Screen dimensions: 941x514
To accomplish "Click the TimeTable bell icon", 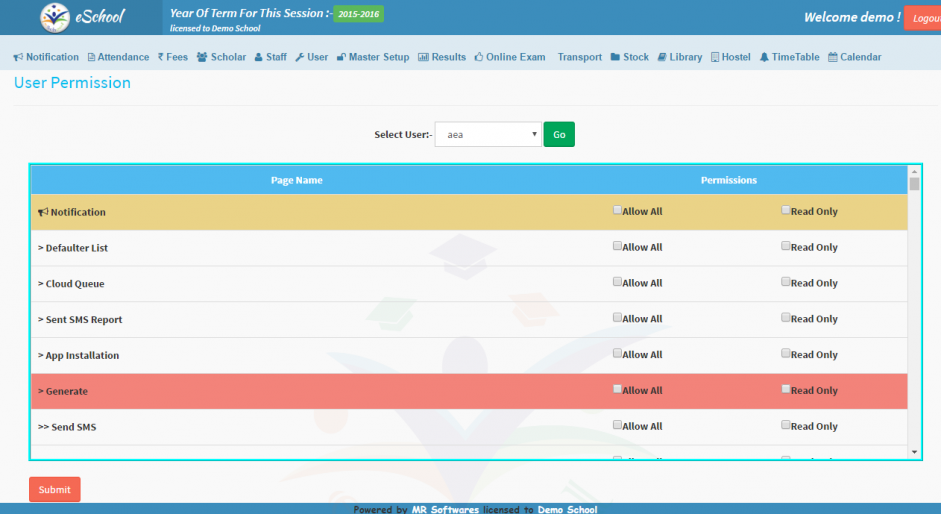I will (x=764, y=57).
